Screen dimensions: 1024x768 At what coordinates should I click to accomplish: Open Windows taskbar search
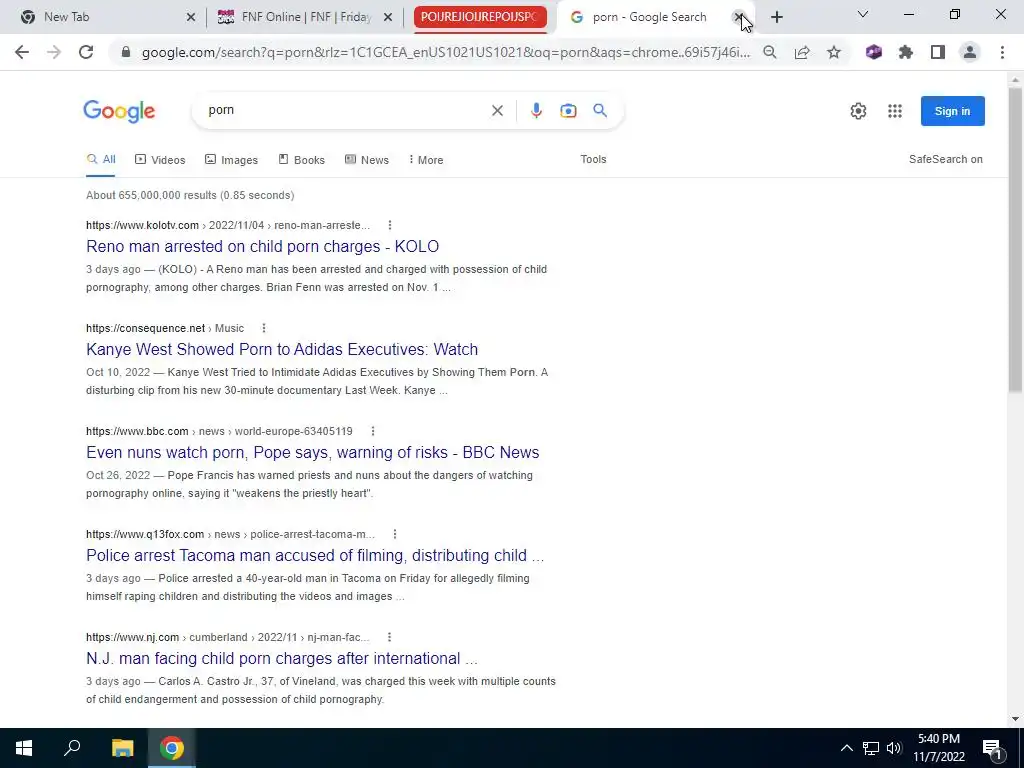(72, 748)
